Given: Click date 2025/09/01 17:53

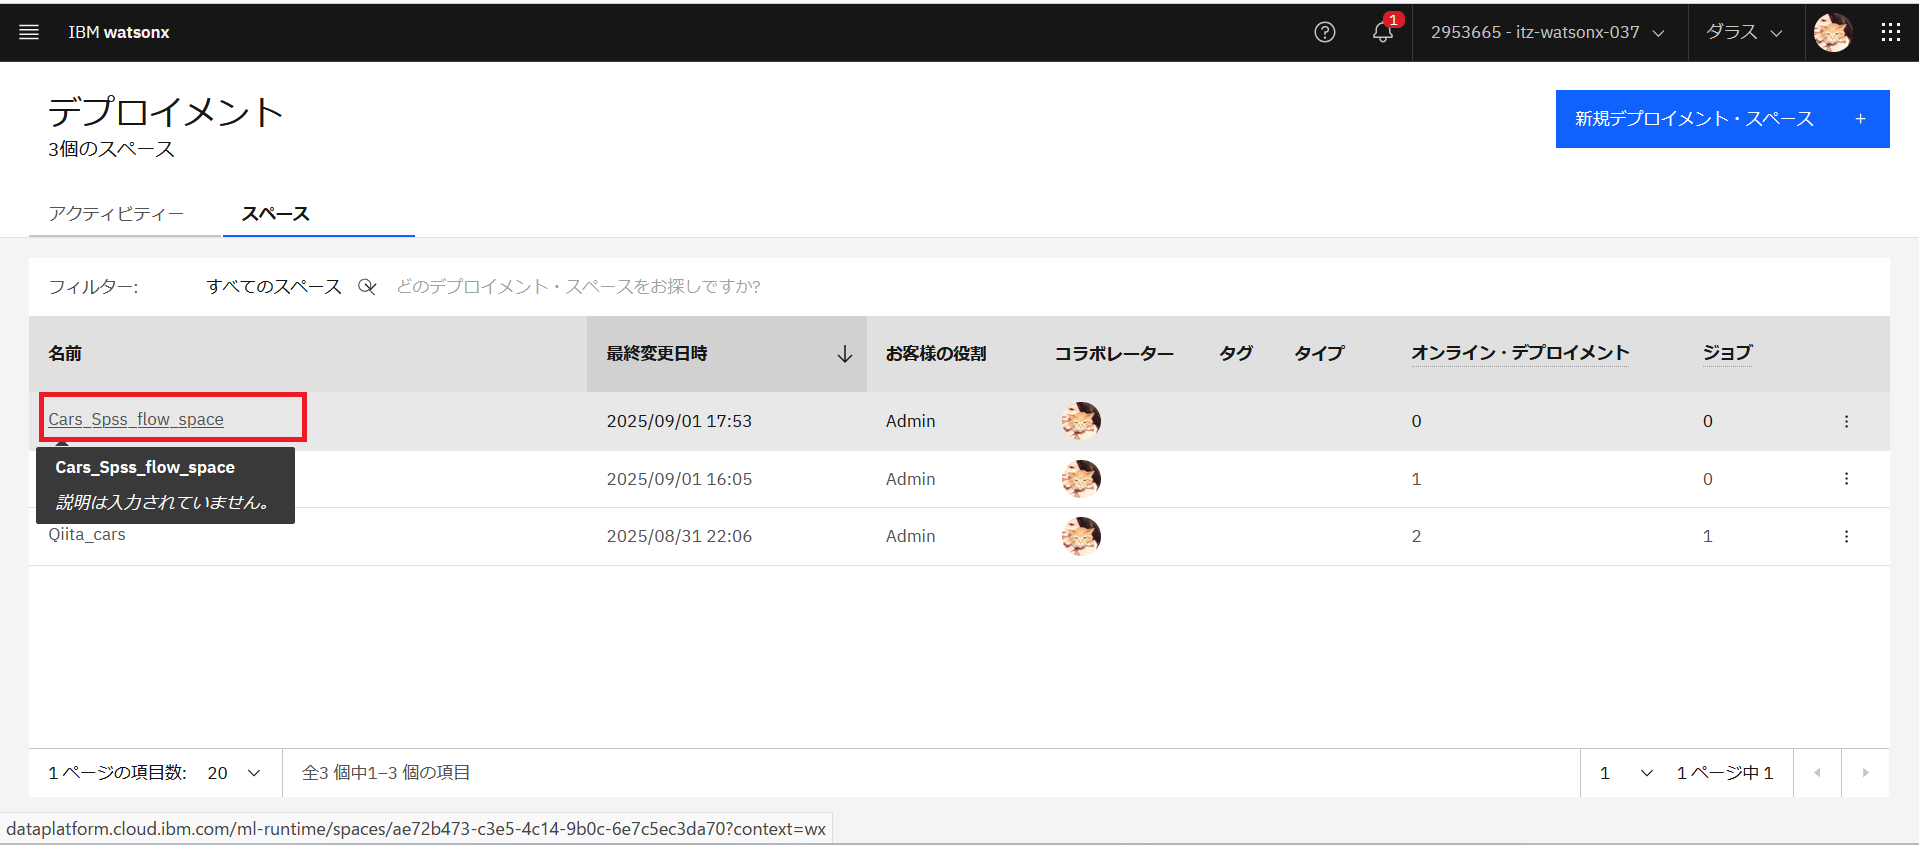Looking at the screenshot, I should [x=679, y=421].
